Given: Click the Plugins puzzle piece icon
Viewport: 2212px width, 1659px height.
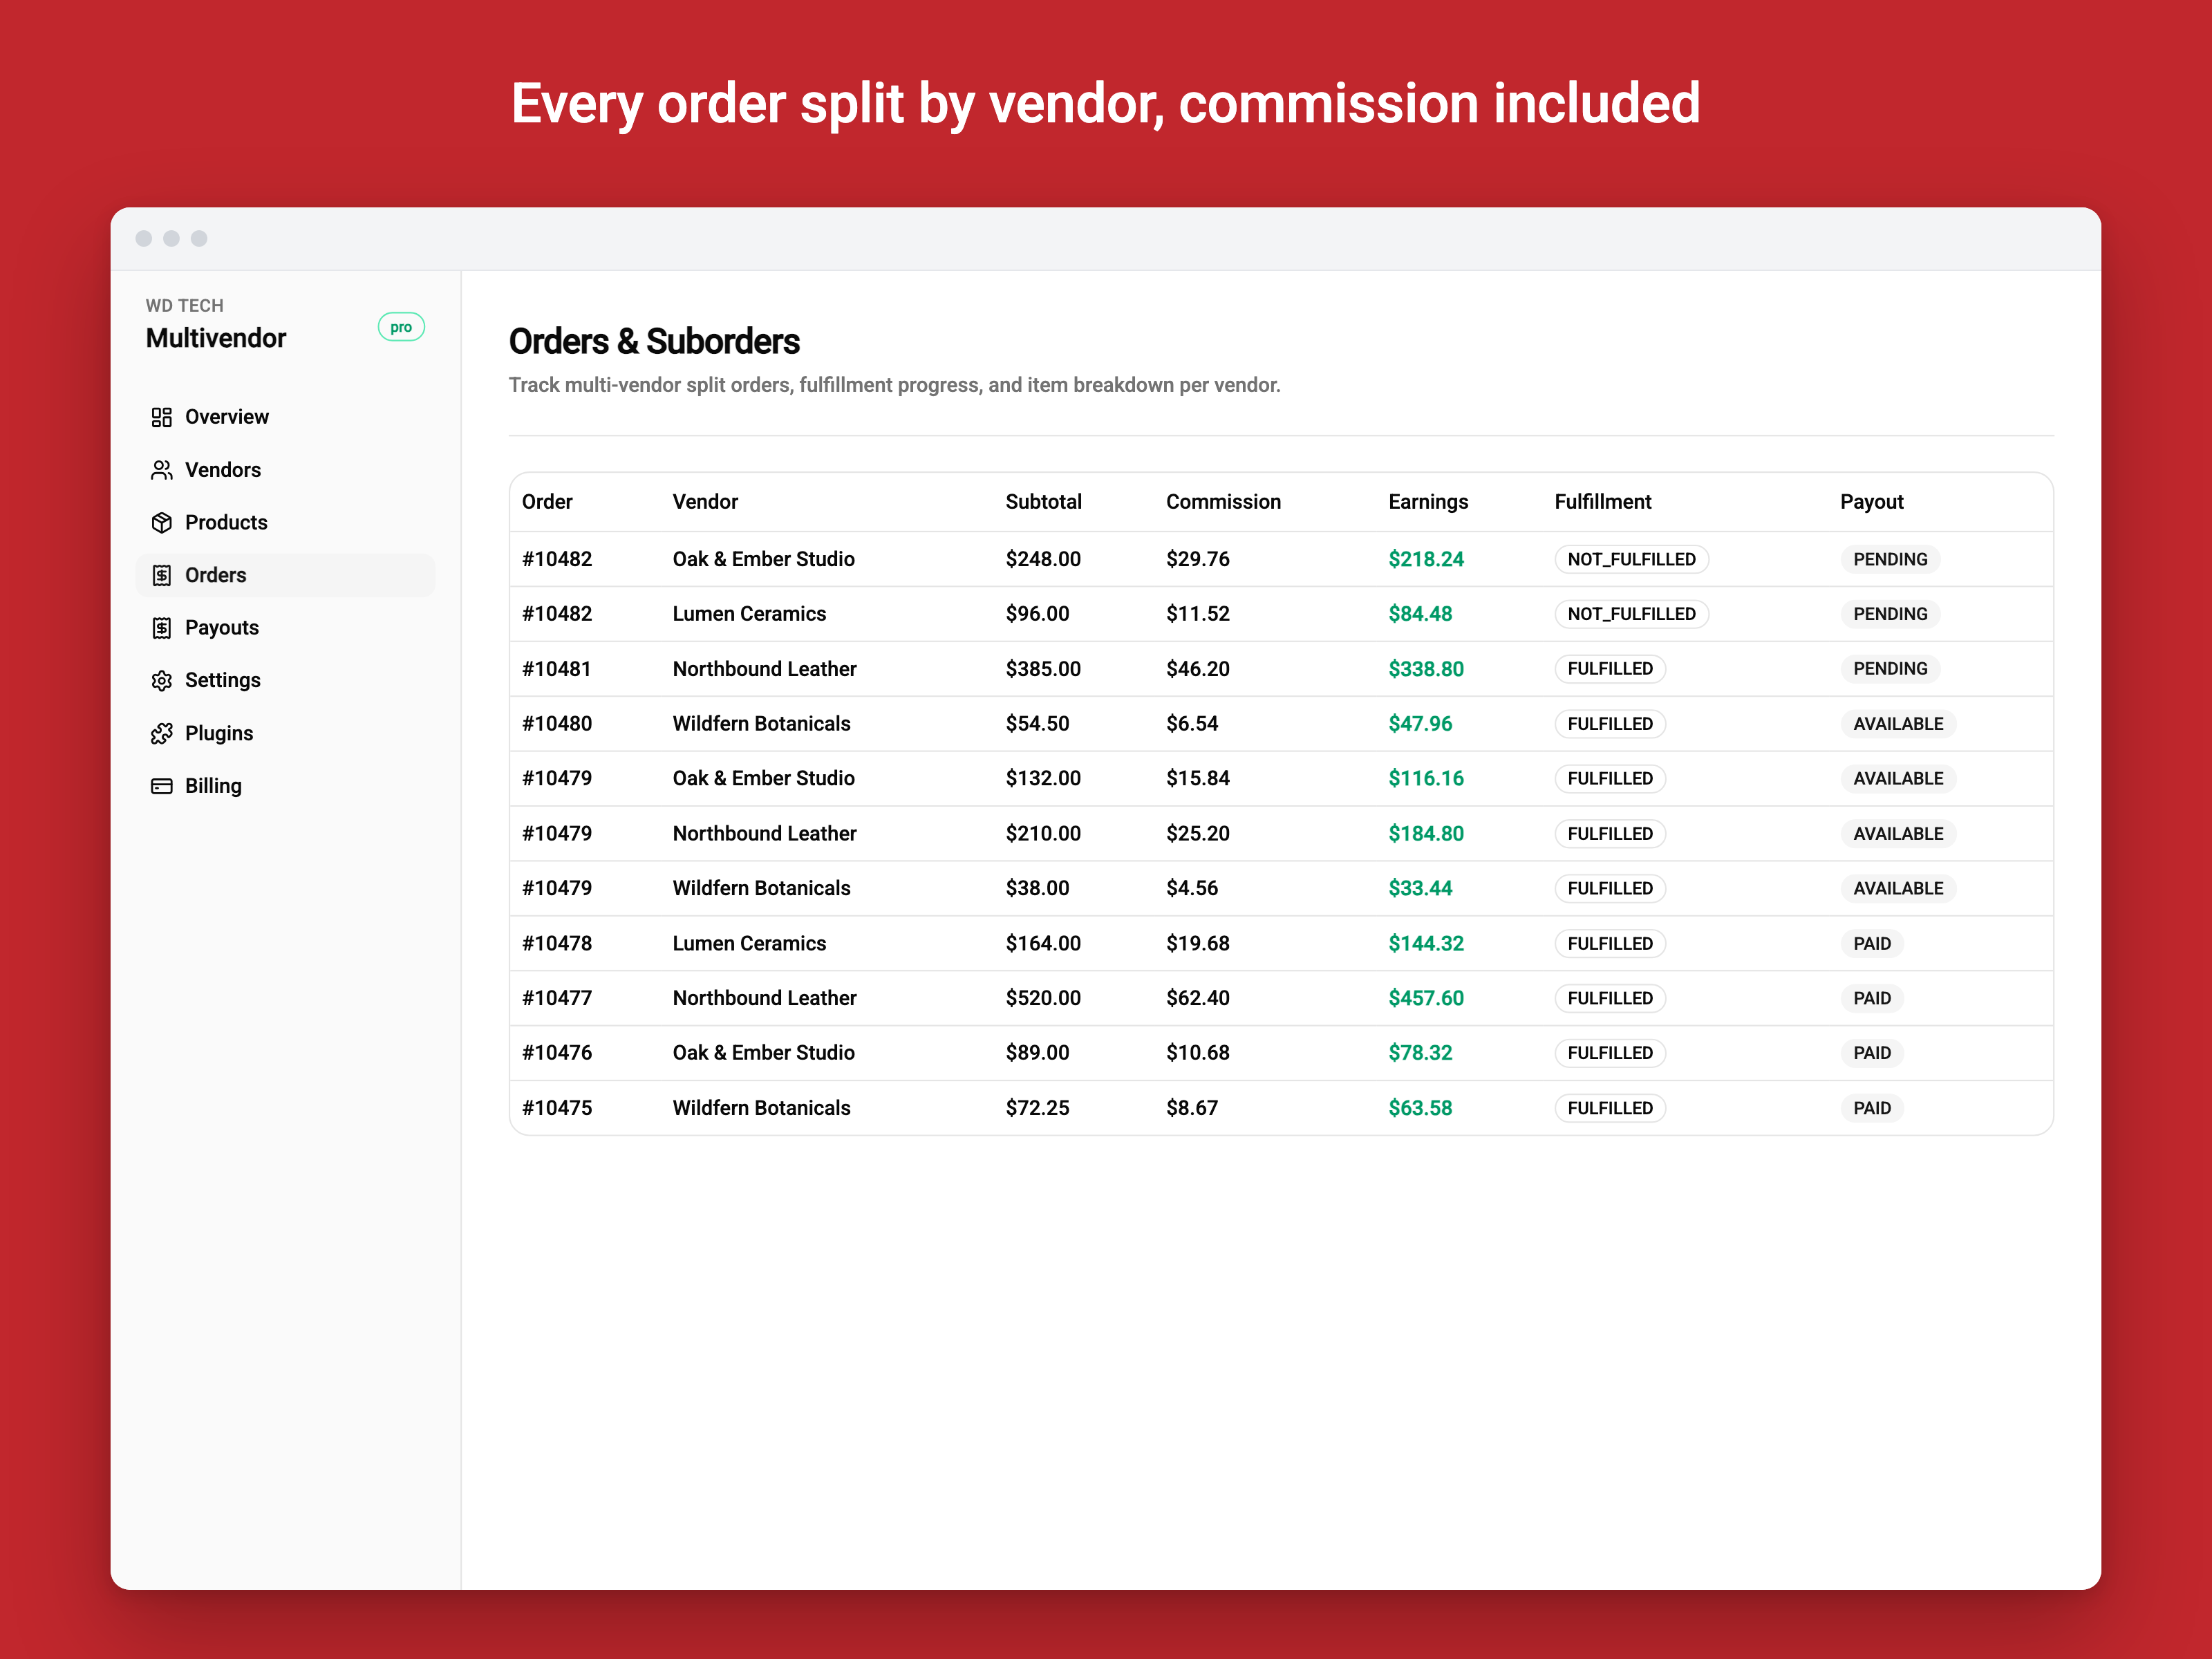Looking at the screenshot, I should point(161,733).
